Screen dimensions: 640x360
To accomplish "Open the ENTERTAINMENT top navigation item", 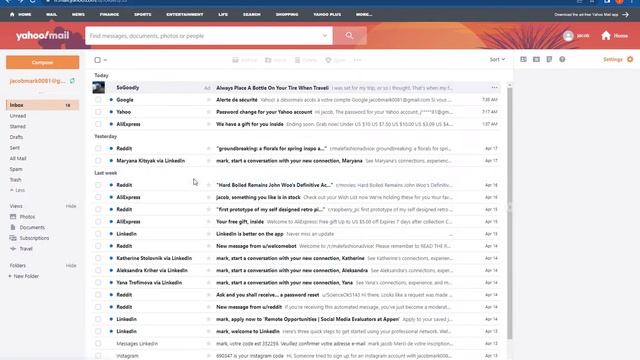I will [184, 14].
